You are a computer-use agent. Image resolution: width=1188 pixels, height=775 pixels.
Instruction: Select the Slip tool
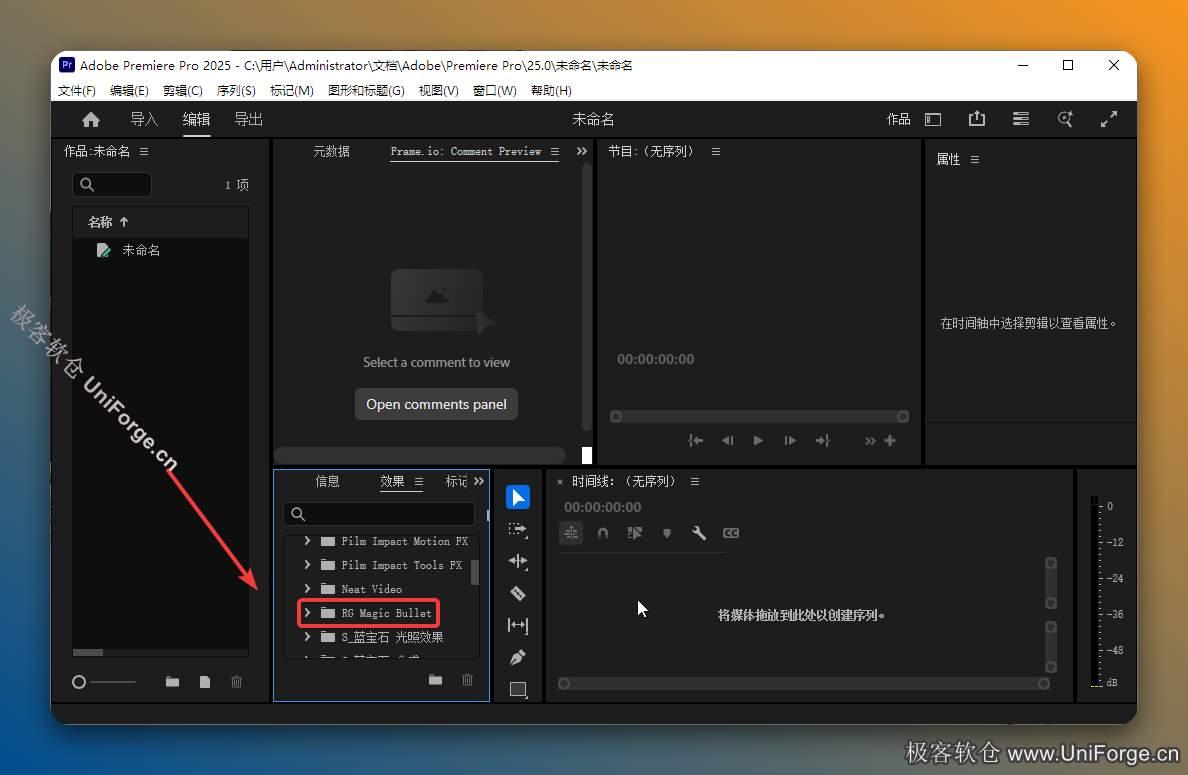[x=517, y=625]
